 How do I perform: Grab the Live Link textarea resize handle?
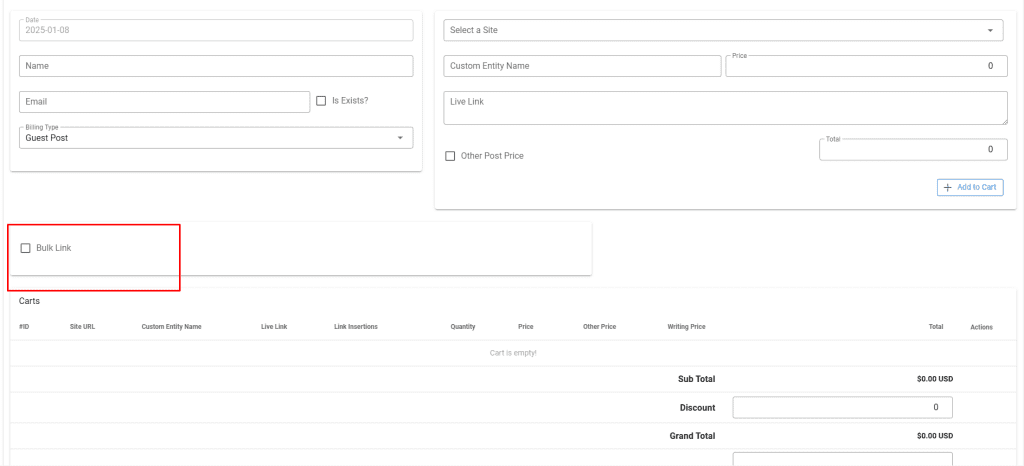(x=1002, y=121)
